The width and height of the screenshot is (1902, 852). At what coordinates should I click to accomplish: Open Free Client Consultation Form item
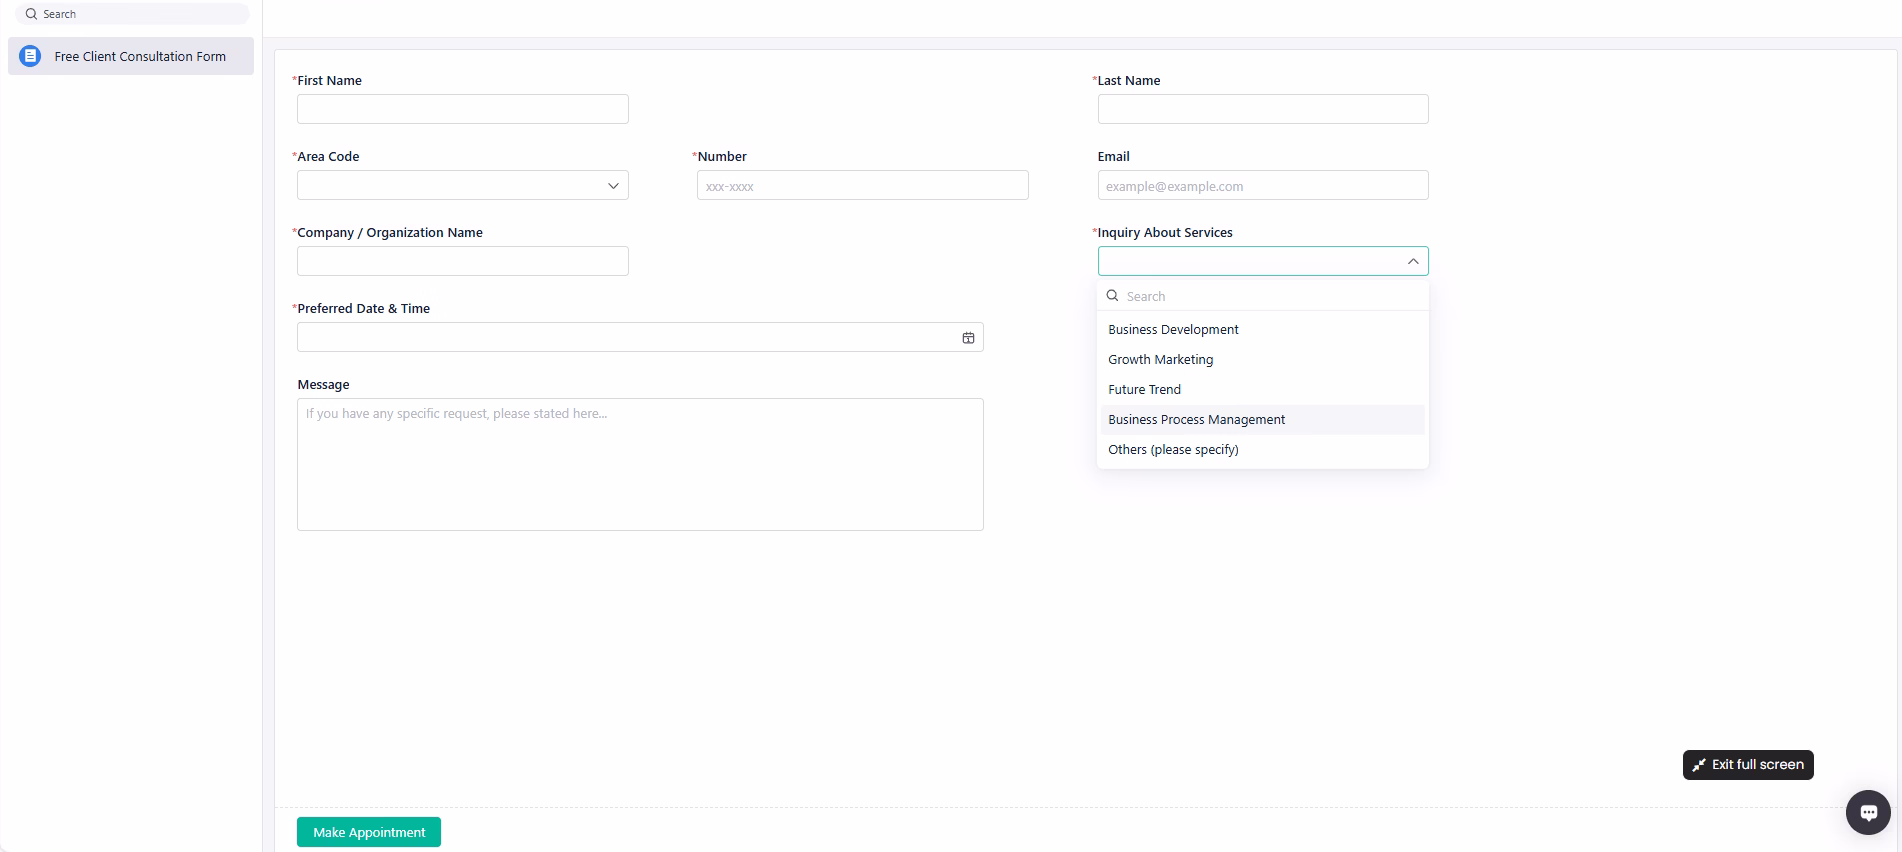140,57
